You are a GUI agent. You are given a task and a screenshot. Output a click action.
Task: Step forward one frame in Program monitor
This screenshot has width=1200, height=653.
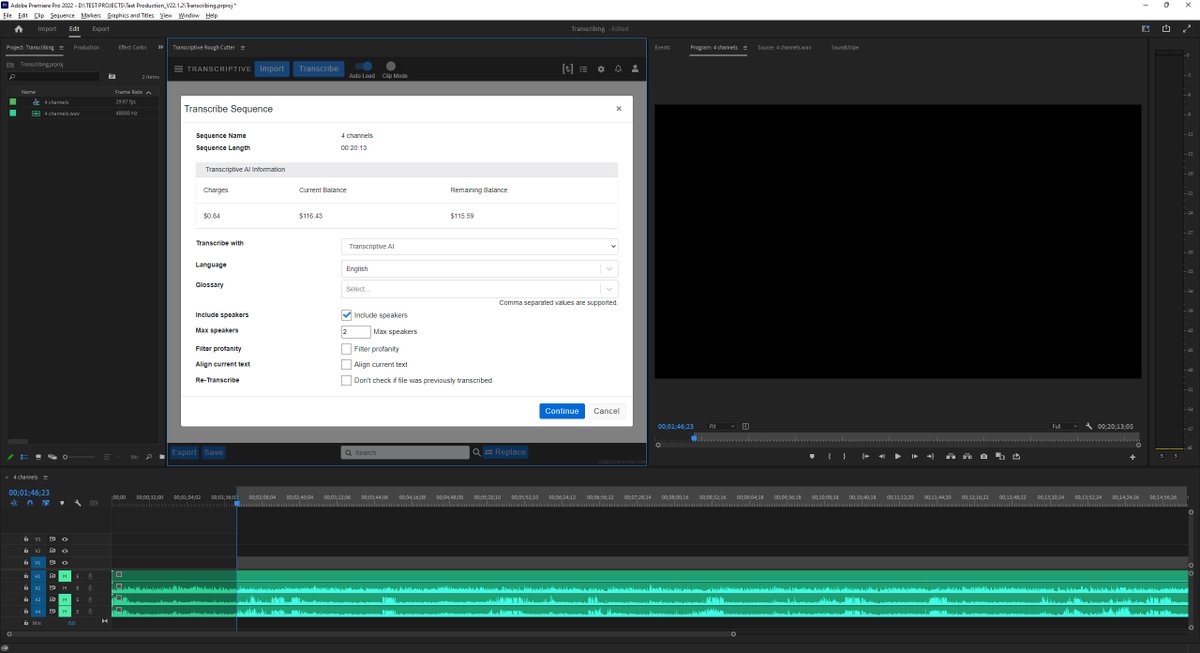pyautogui.click(x=915, y=457)
